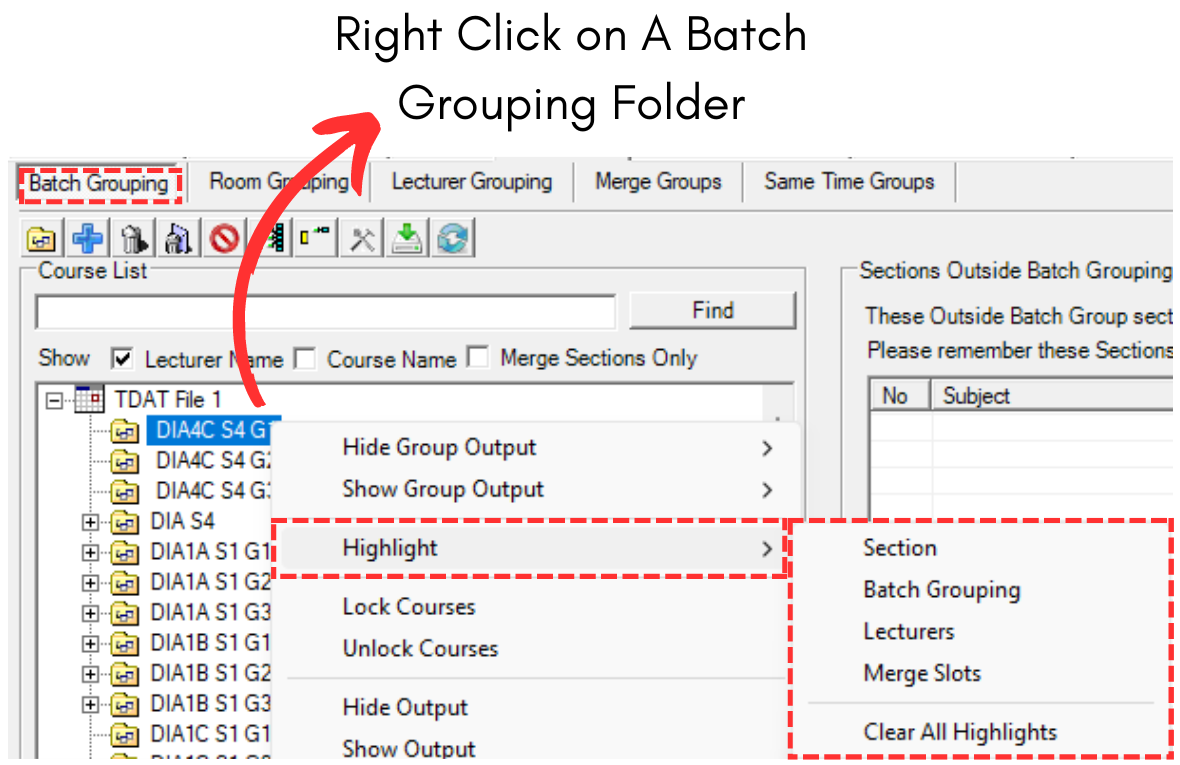Click the first trash bin toolbar icon
Screen dimensions: 1180x765
134,239
